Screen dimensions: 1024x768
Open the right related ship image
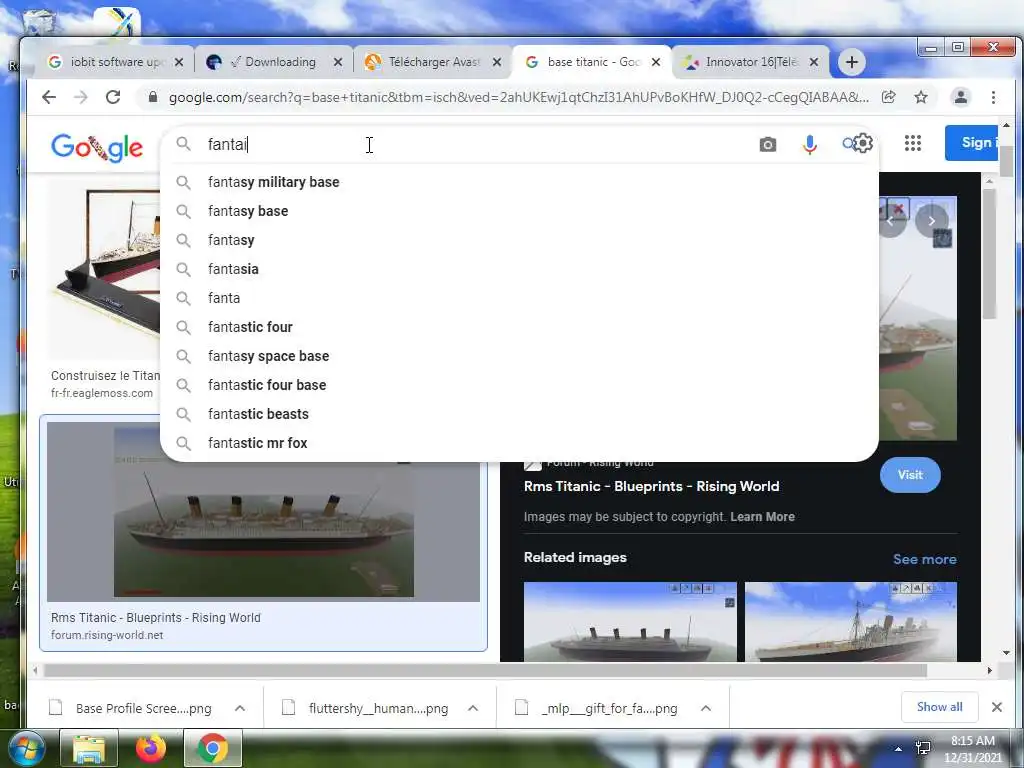coord(851,622)
